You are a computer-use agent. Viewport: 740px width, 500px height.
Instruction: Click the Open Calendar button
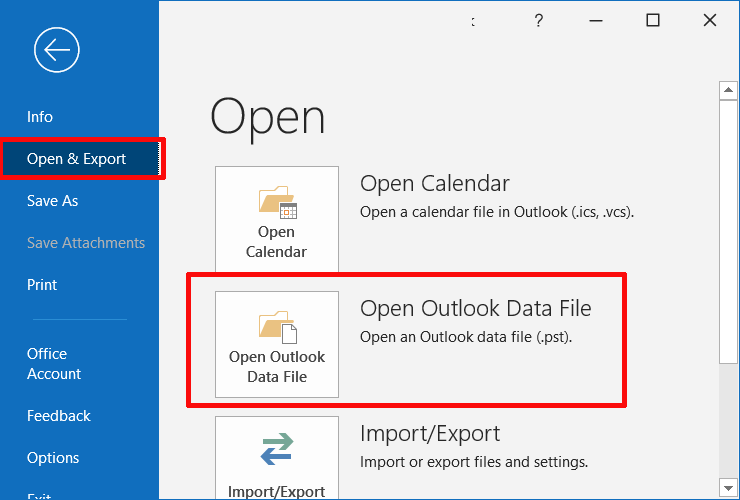(x=277, y=219)
